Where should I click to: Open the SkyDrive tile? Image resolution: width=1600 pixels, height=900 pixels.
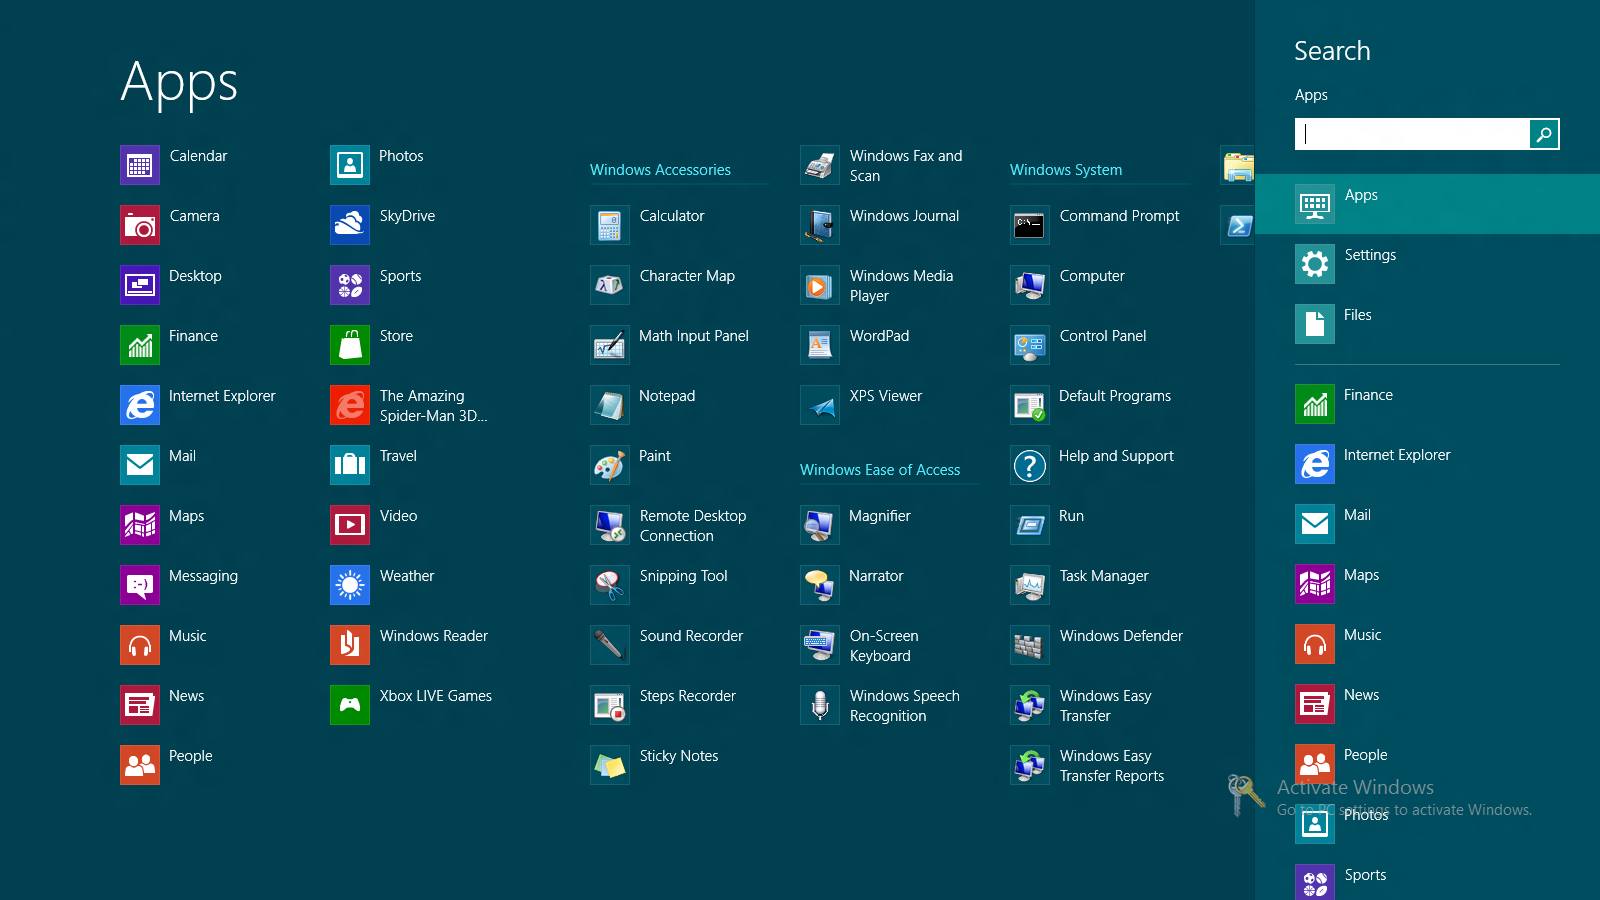pos(350,225)
